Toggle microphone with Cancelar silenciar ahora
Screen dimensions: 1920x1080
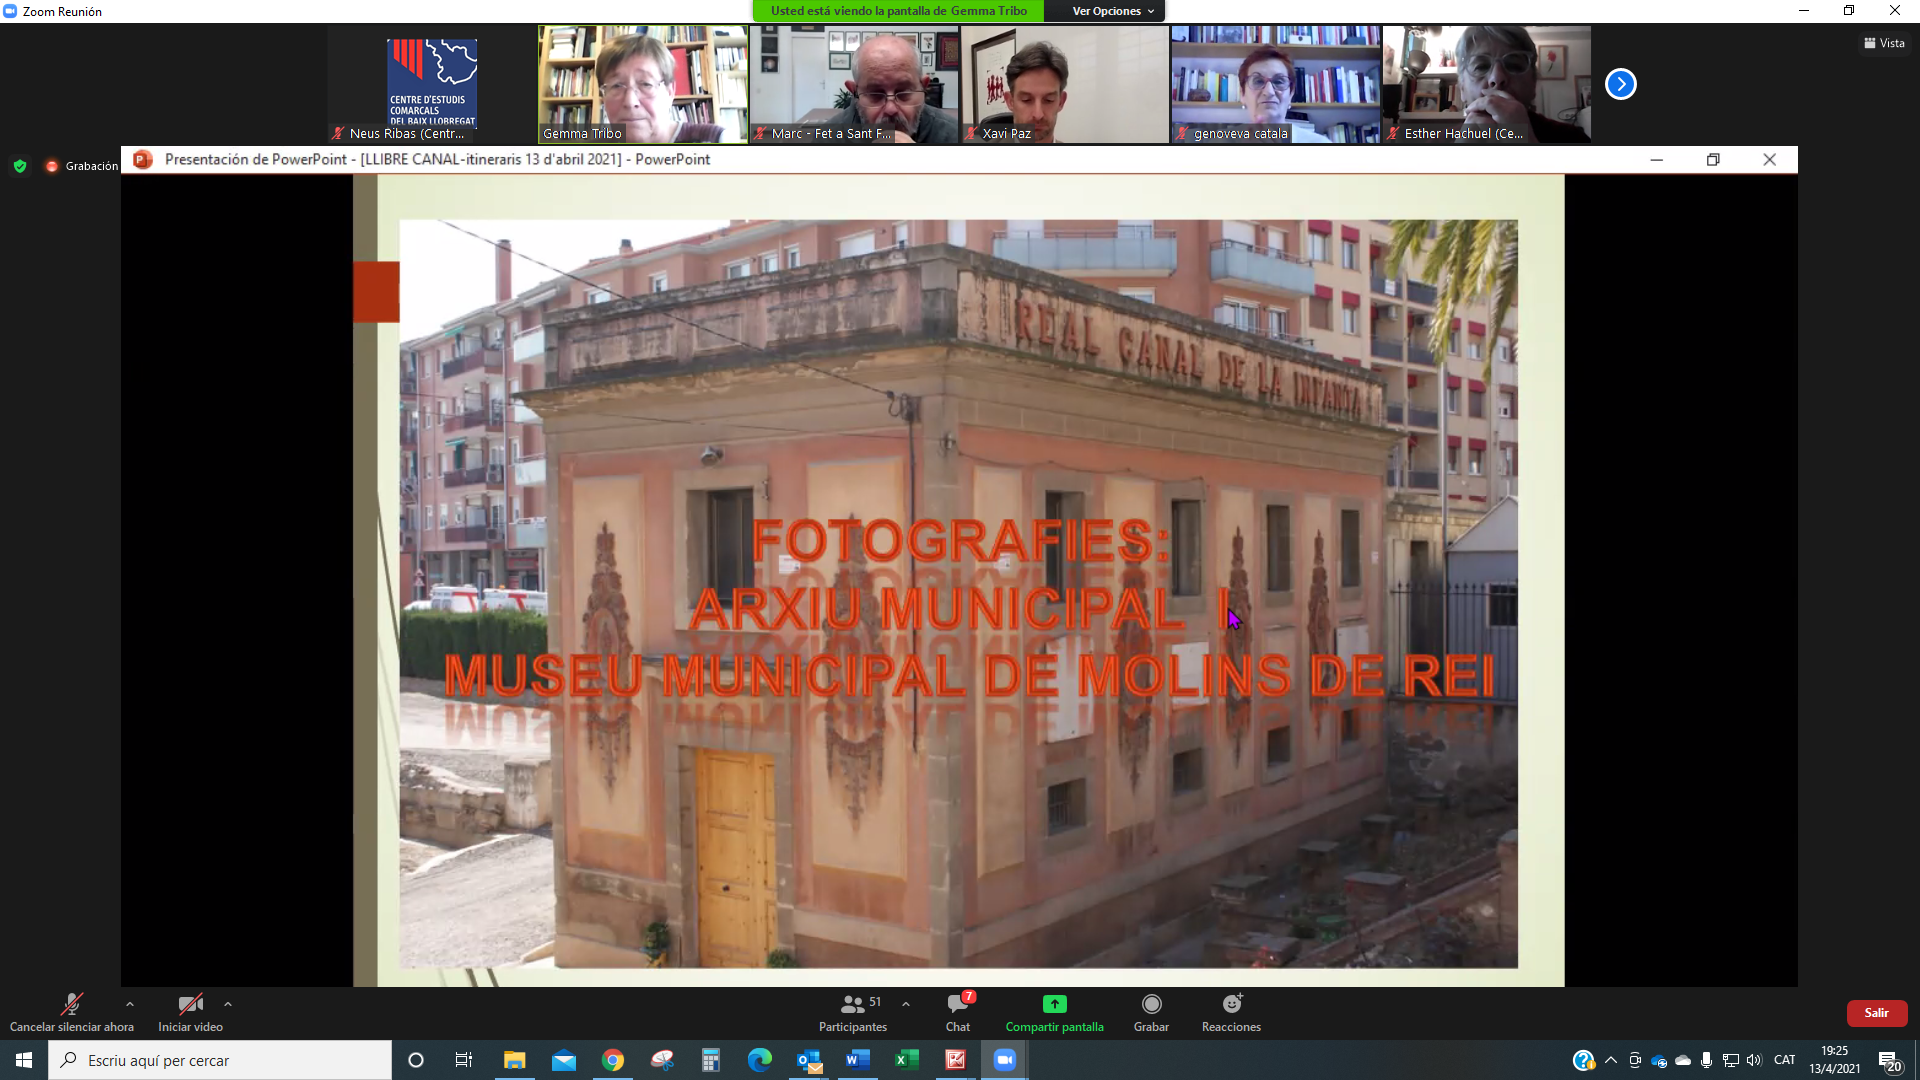[x=71, y=1004]
